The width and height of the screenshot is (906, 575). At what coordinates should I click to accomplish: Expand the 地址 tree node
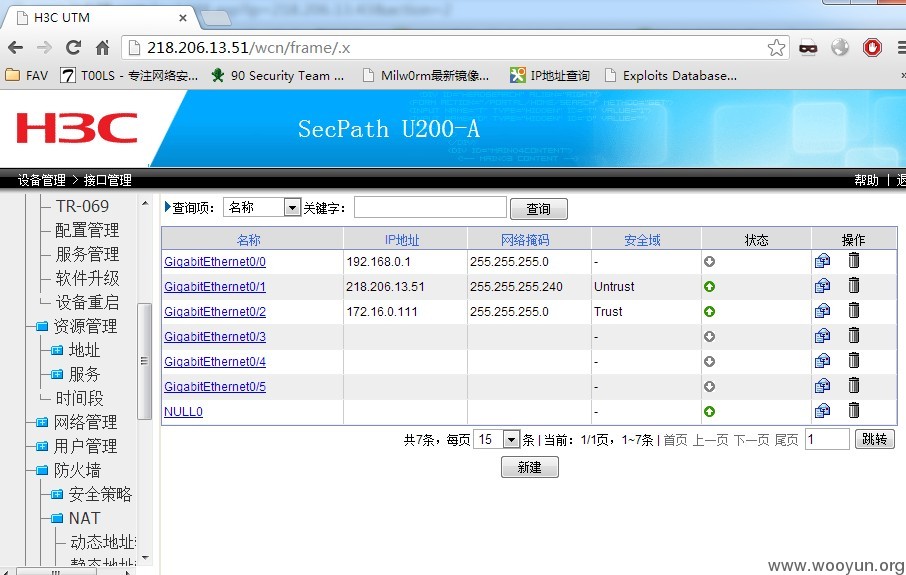tap(57, 350)
